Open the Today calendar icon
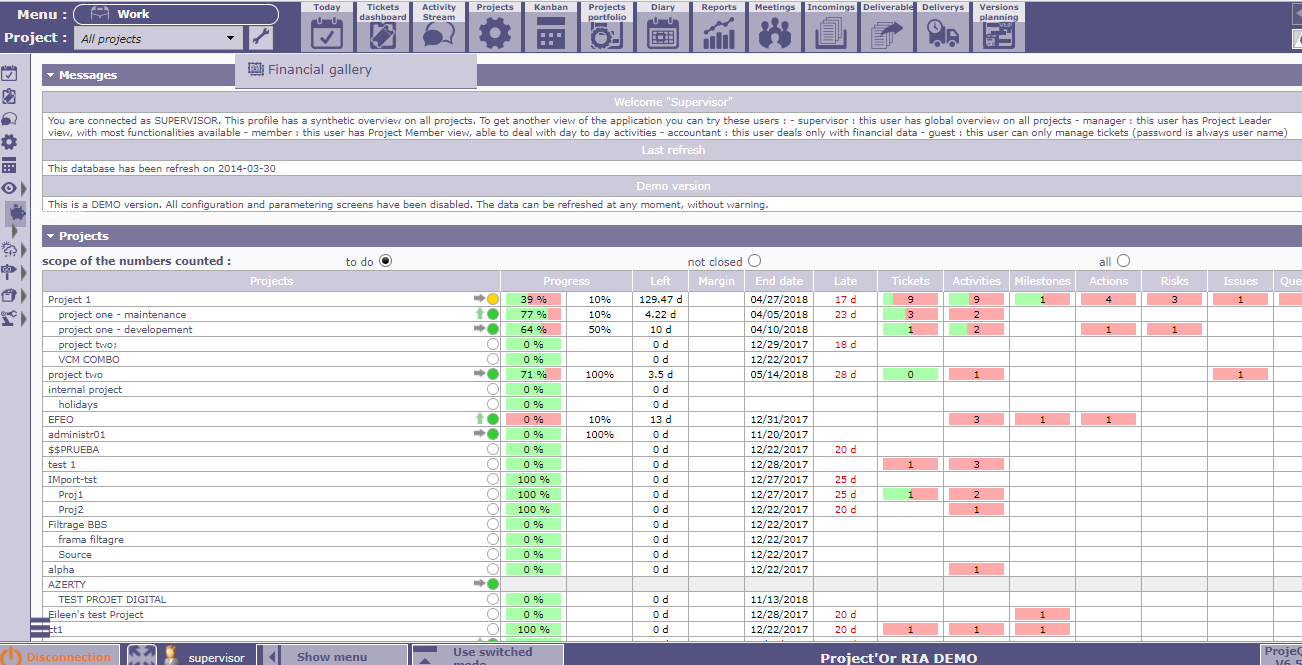The height and width of the screenshot is (665, 1302). 327,27
